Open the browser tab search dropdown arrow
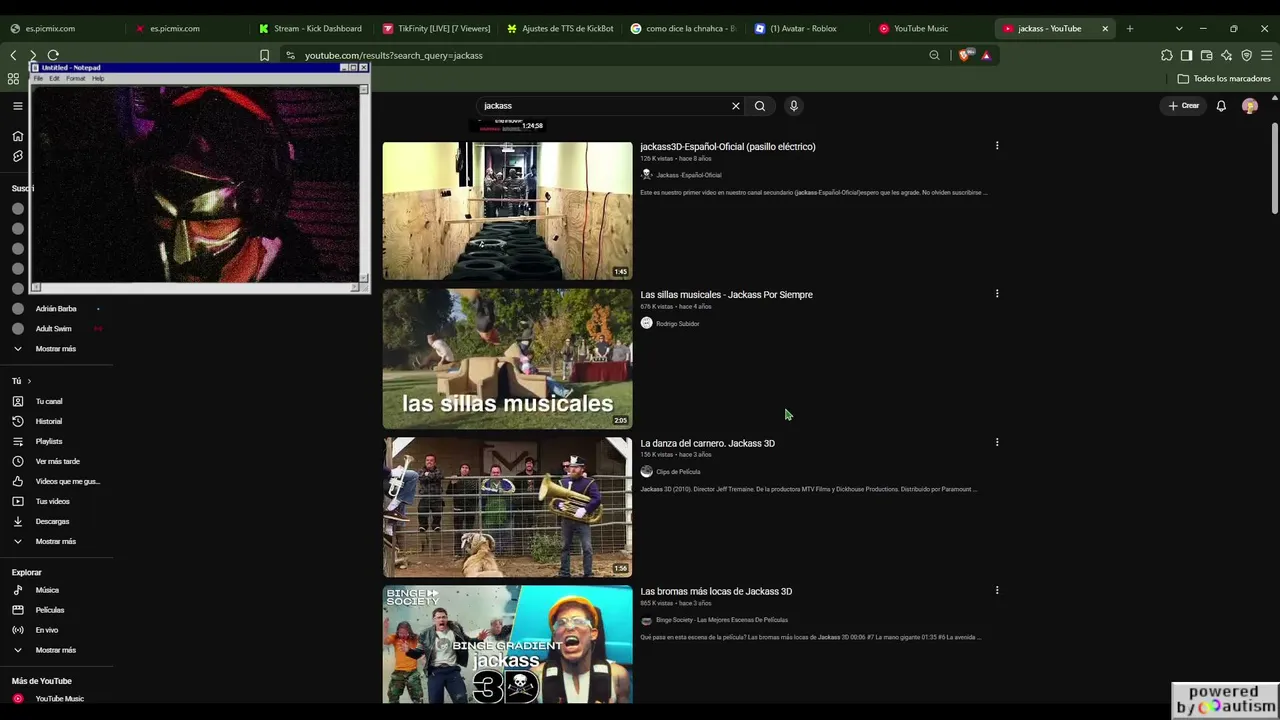Image resolution: width=1280 pixels, height=720 pixels. point(1179,28)
